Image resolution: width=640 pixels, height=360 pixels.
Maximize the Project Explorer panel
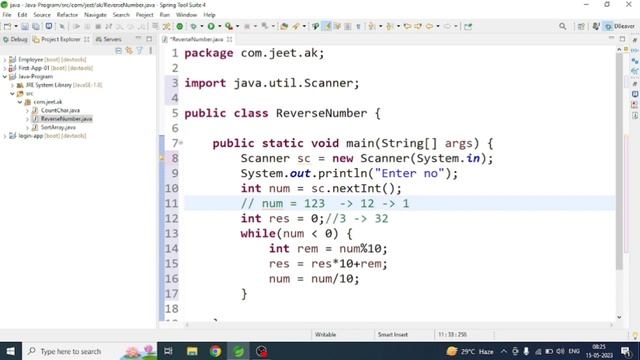(x=149, y=39)
